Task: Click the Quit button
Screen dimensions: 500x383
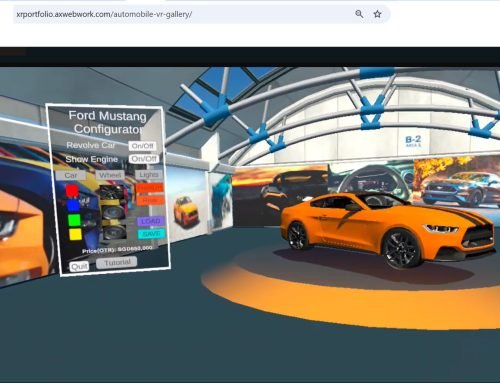Action: click(79, 266)
